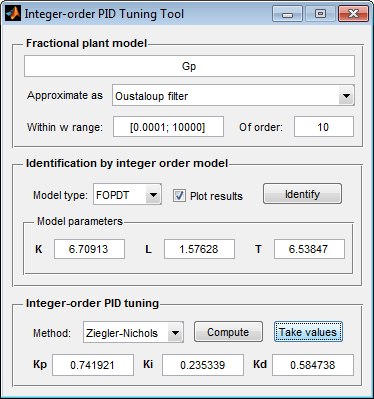The height and width of the screenshot is (399, 374).
Task: Select the K parameter field 6.70913
Action: point(89,249)
